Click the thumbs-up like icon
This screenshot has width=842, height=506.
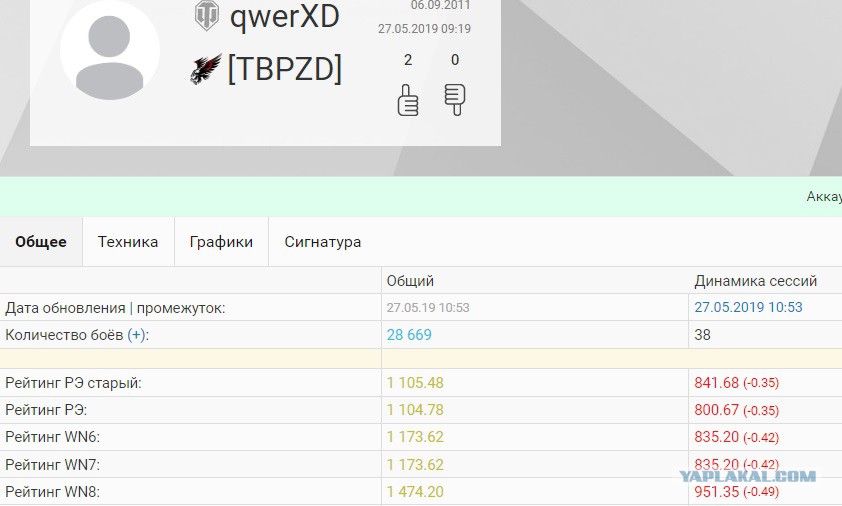[408, 100]
